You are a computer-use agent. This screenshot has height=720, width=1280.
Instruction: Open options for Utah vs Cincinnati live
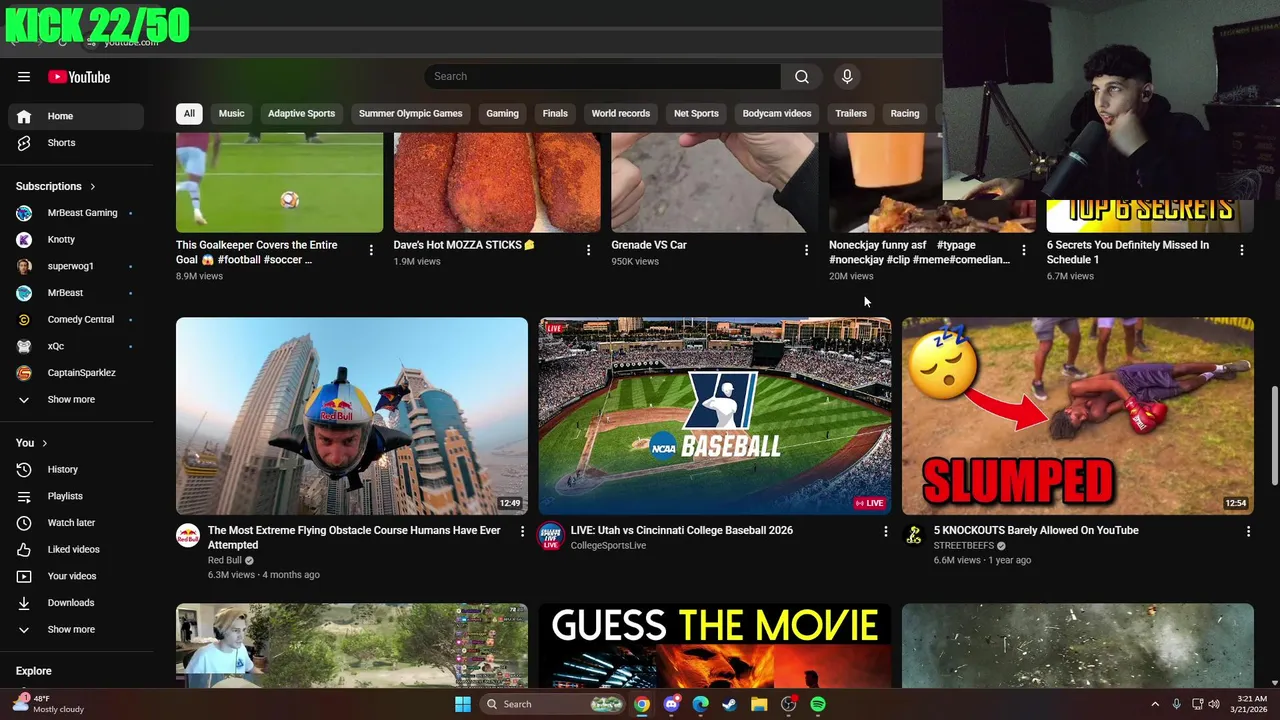pos(885,531)
